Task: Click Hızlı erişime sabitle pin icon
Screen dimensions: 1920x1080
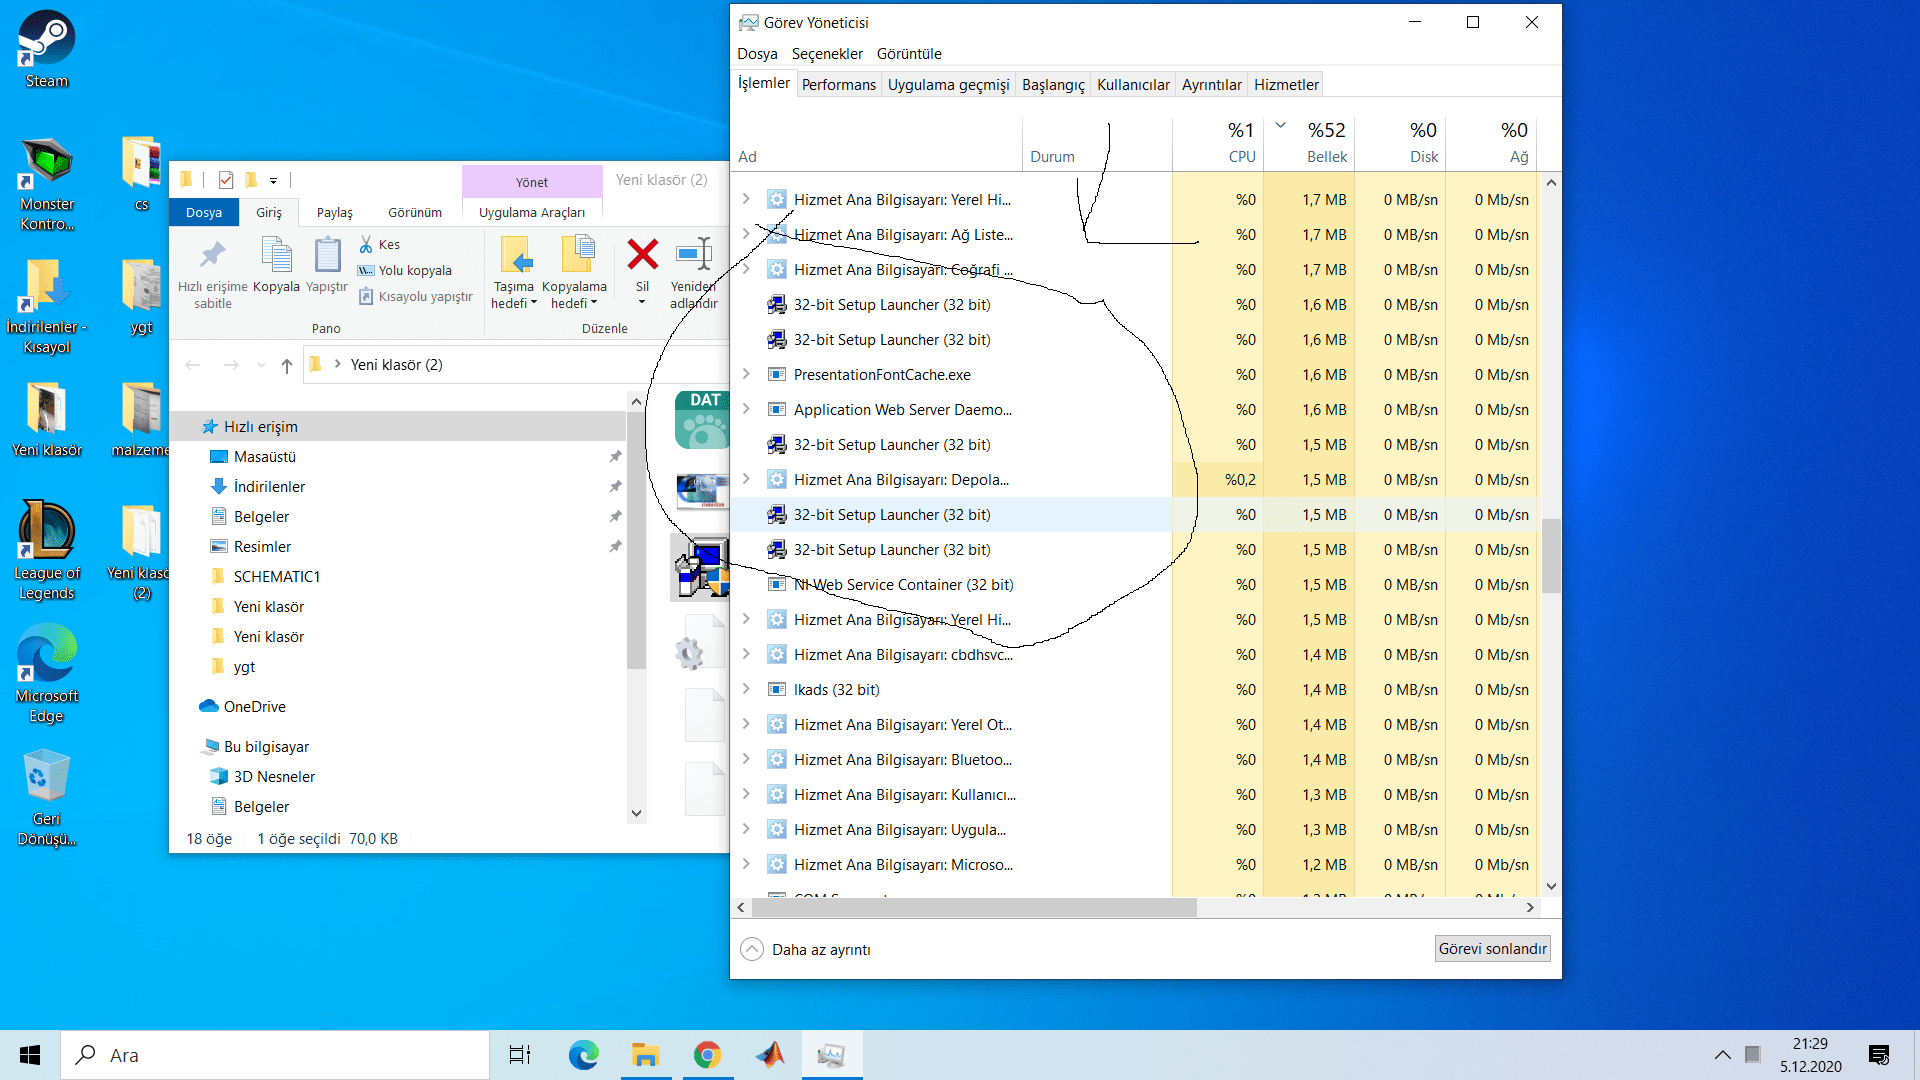Action: 212,254
